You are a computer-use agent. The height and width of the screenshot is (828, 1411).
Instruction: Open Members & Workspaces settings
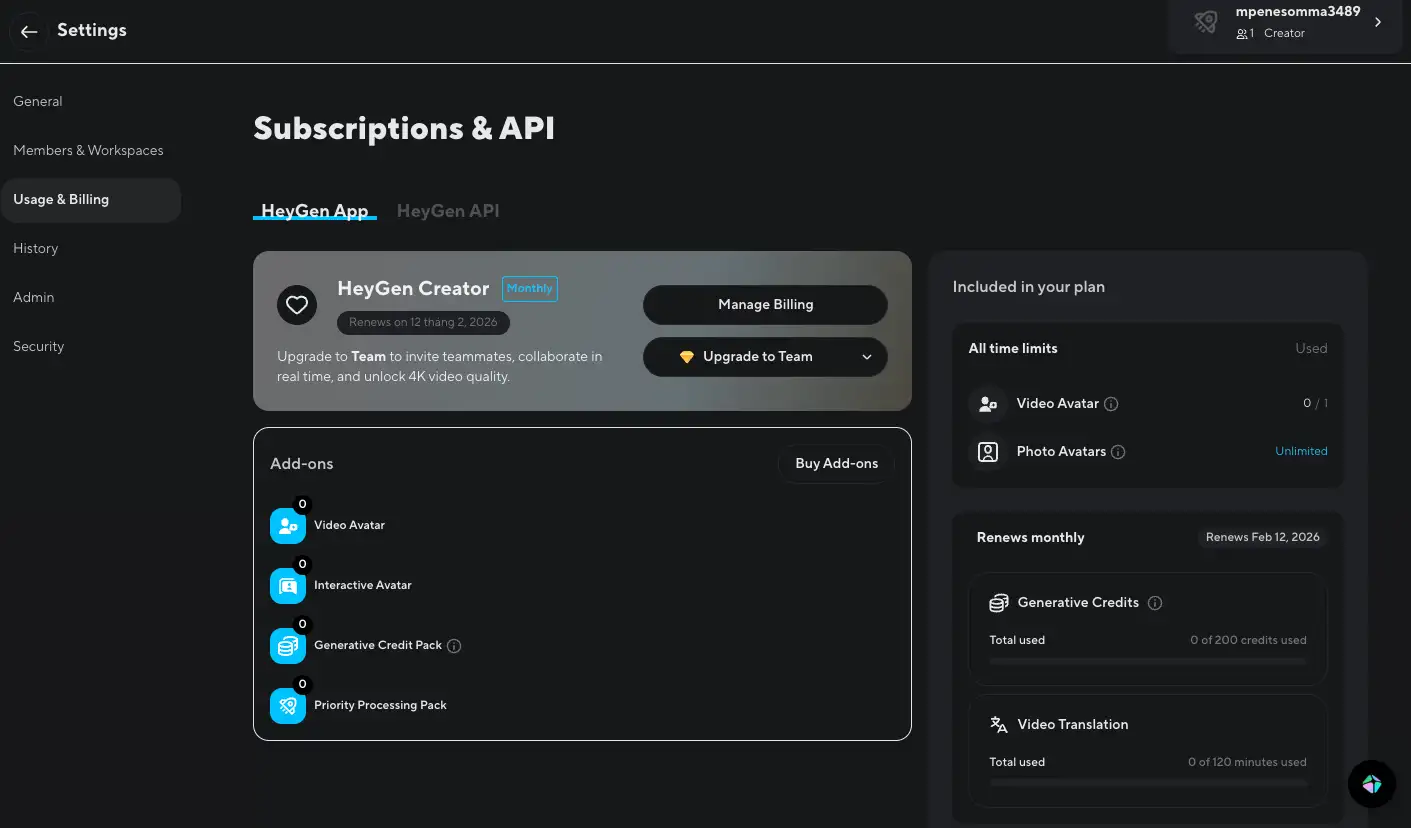(88, 150)
